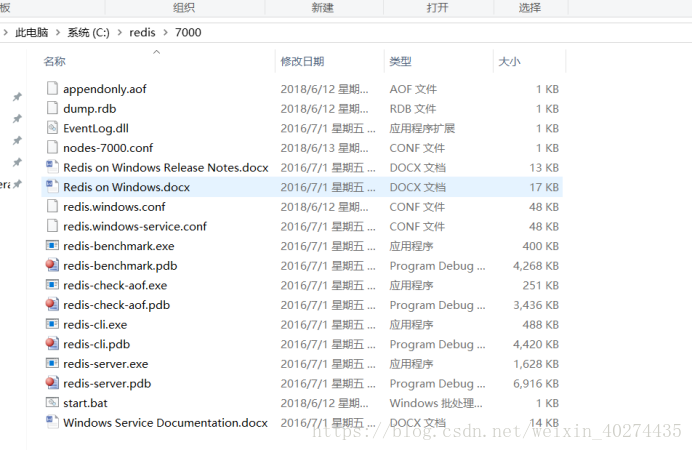Click the 4,268 KB size value

click(536, 265)
